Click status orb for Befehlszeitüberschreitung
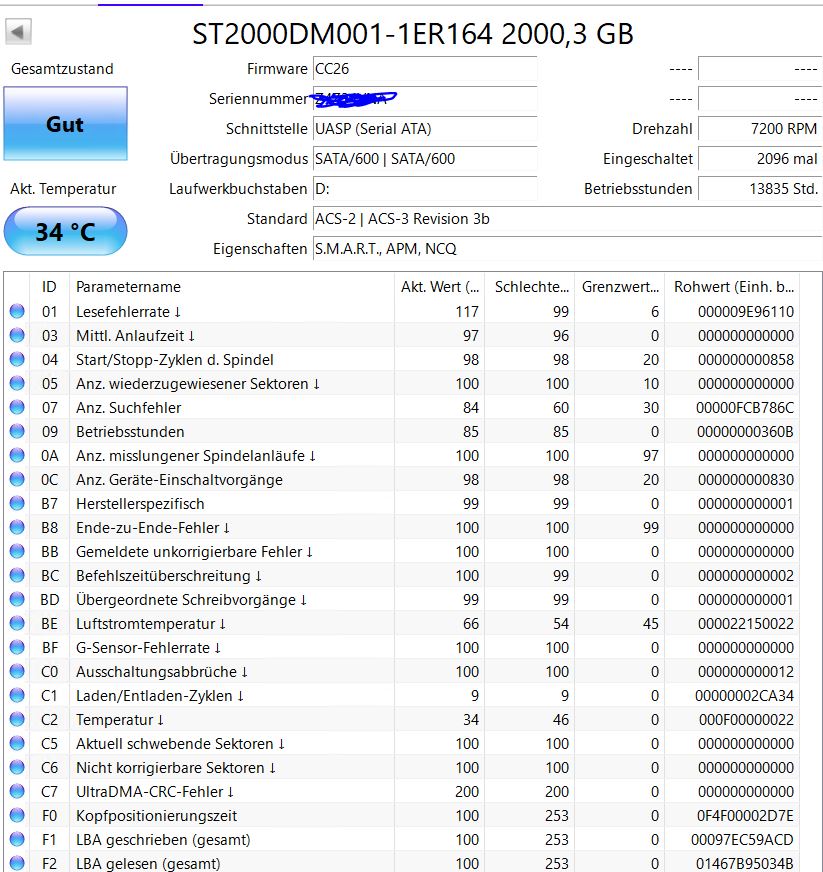 pos(17,575)
